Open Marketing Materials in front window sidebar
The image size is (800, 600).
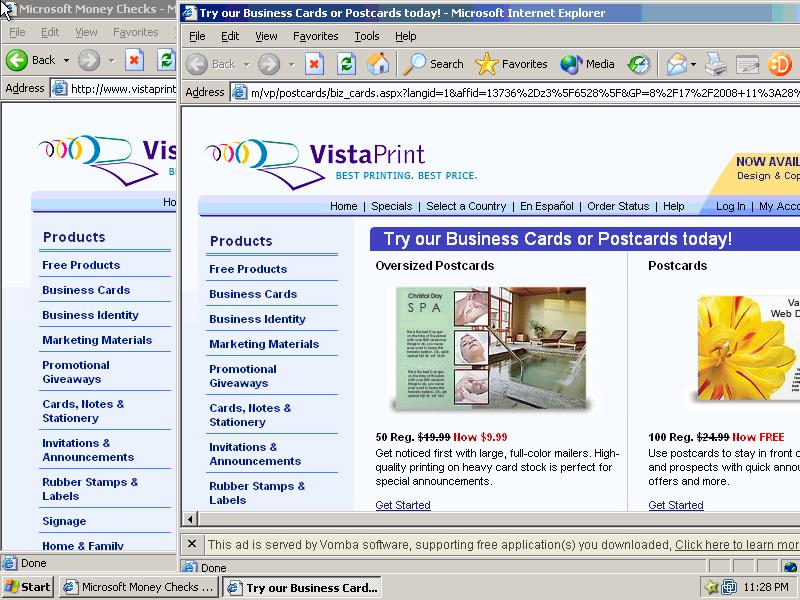click(x=264, y=344)
